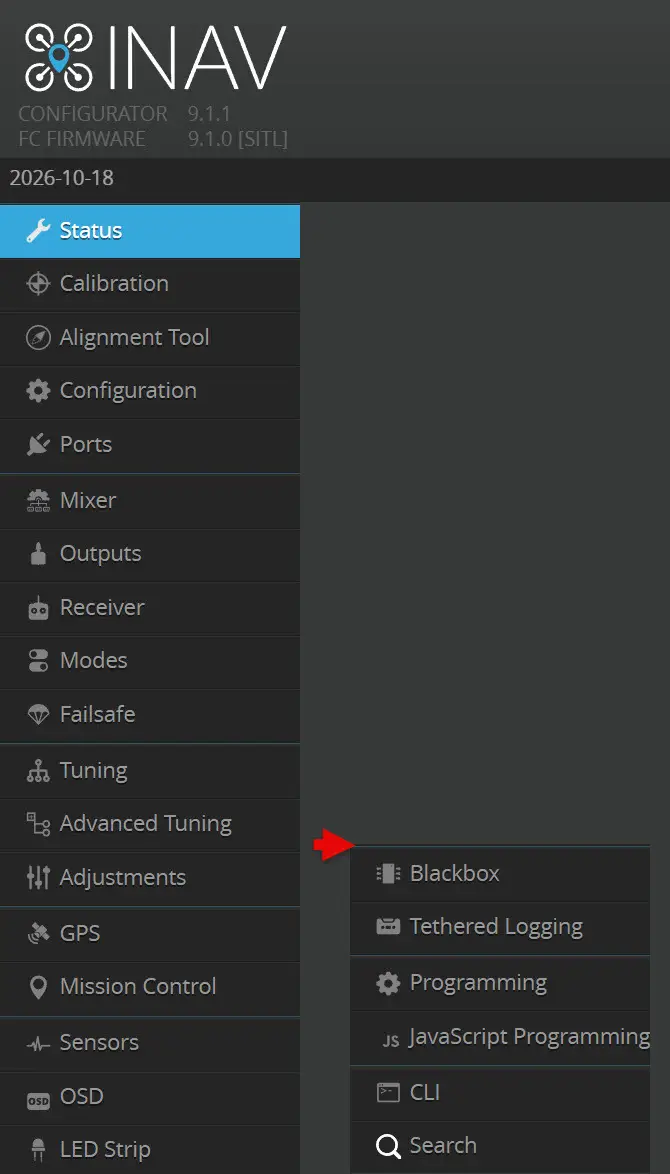Click the Outputs motor icon

click(x=37, y=554)
